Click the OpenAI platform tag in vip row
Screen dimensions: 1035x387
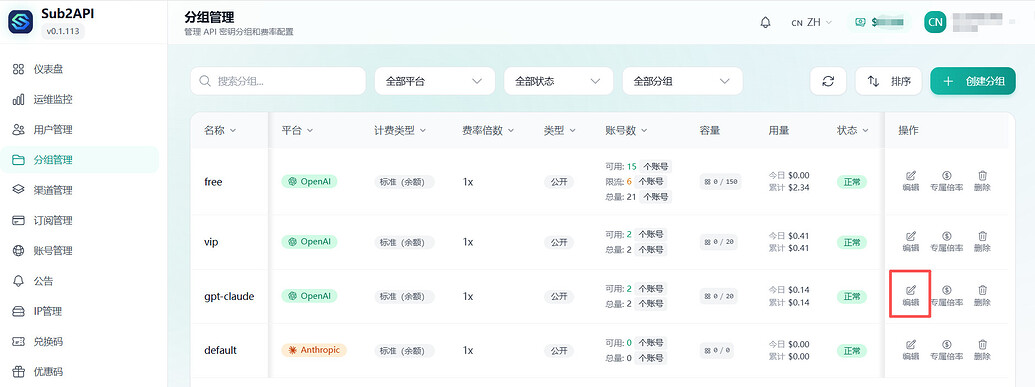309,242
